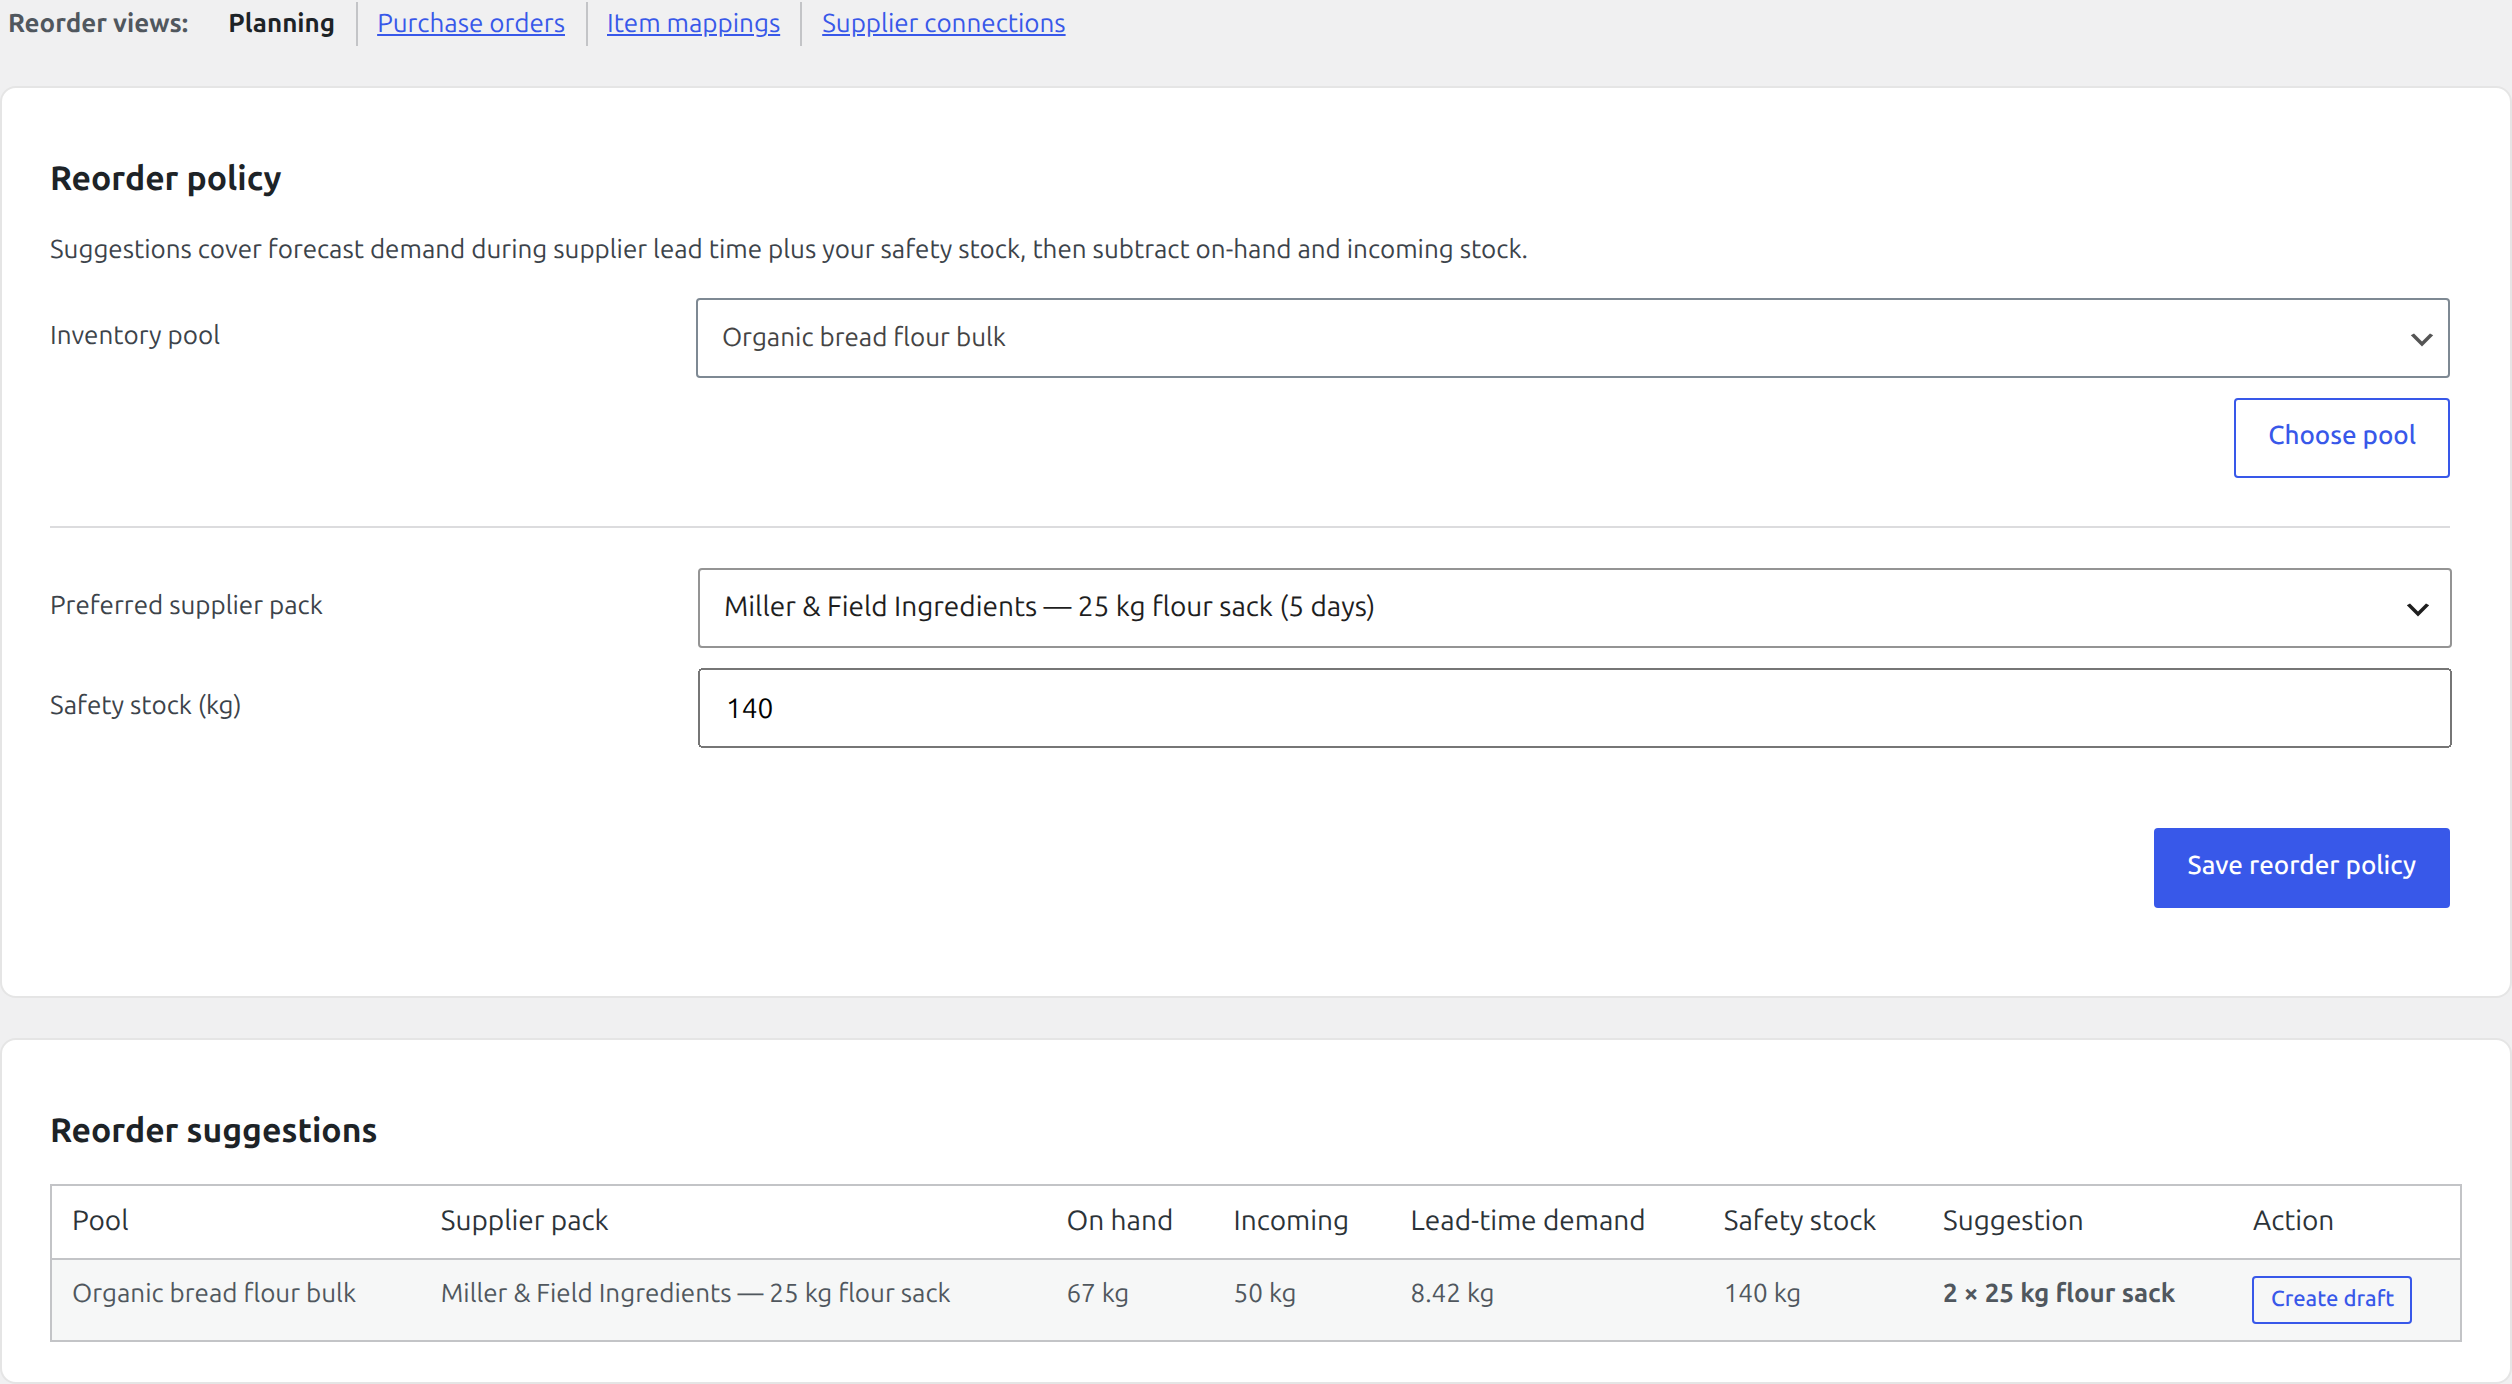
Task: Select the Suggestion column header
Action: coord(2012,1220)
